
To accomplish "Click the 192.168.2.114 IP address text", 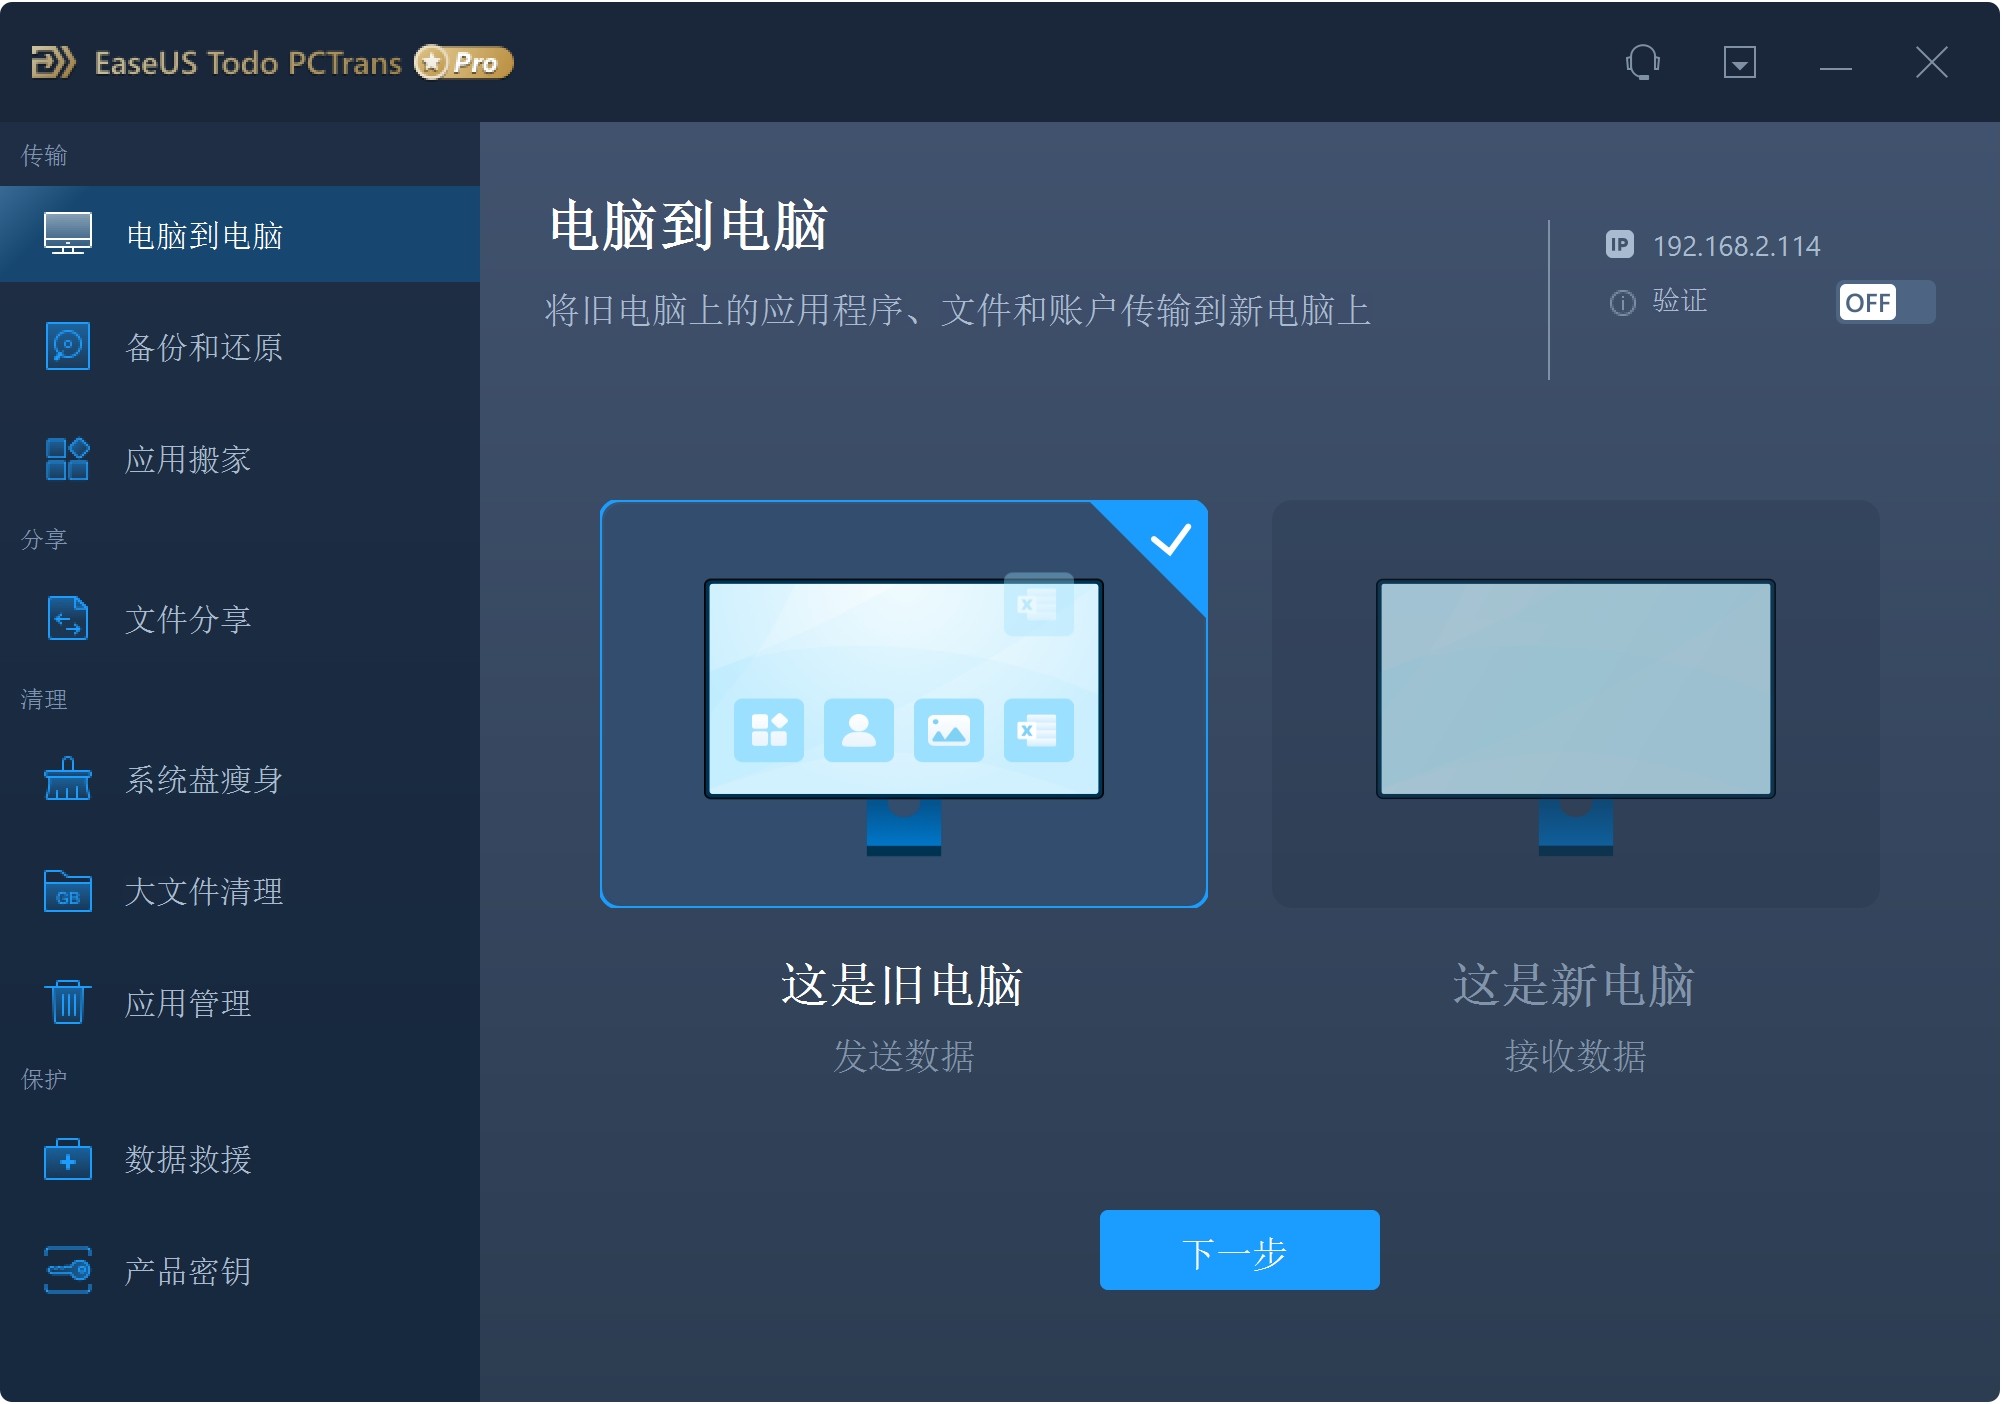I will pyautogui.click(x=1736, y=246).
